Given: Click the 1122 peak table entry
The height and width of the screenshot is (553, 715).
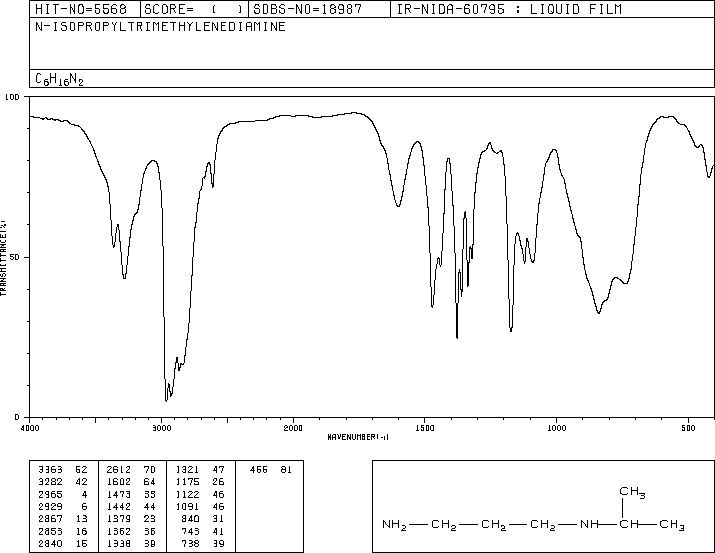Looking at the screenshot, I should pos(200,494).
